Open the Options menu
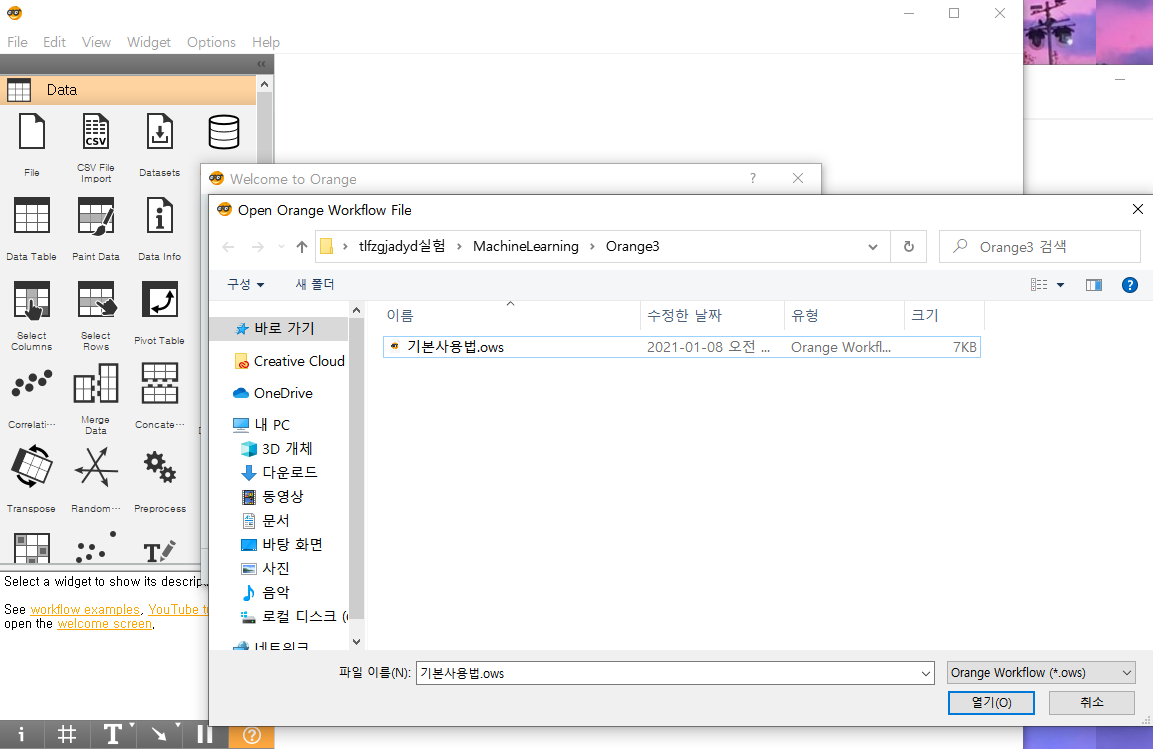 [211, 42]
